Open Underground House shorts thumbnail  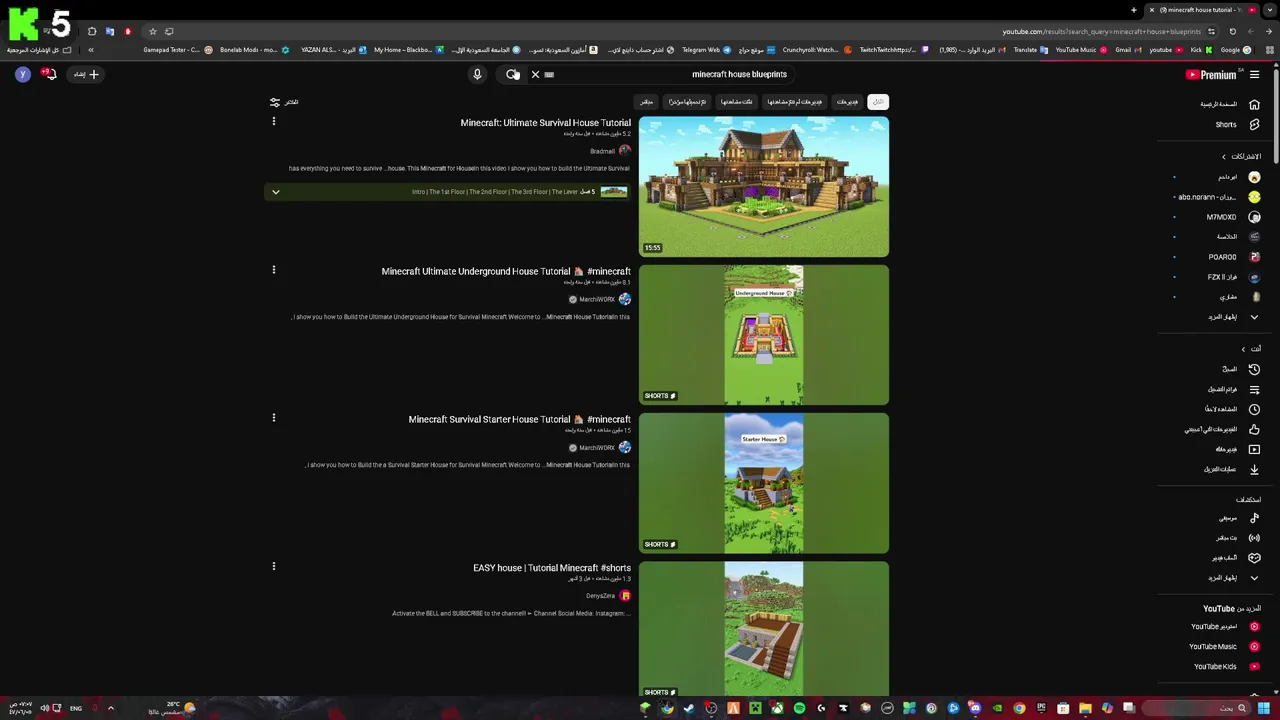pyautogui.click(x=764, y=335)
